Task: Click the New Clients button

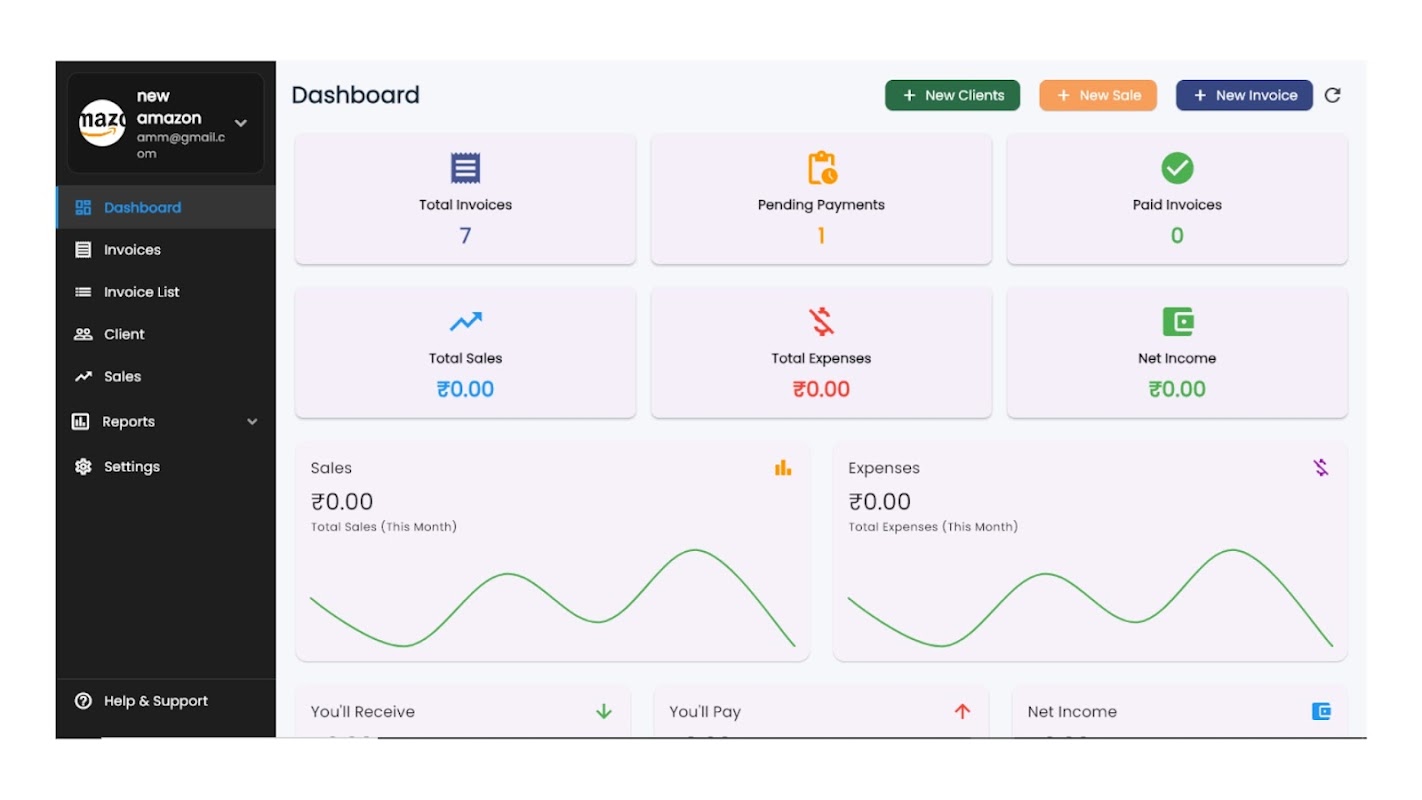Action: pos(952,95)
